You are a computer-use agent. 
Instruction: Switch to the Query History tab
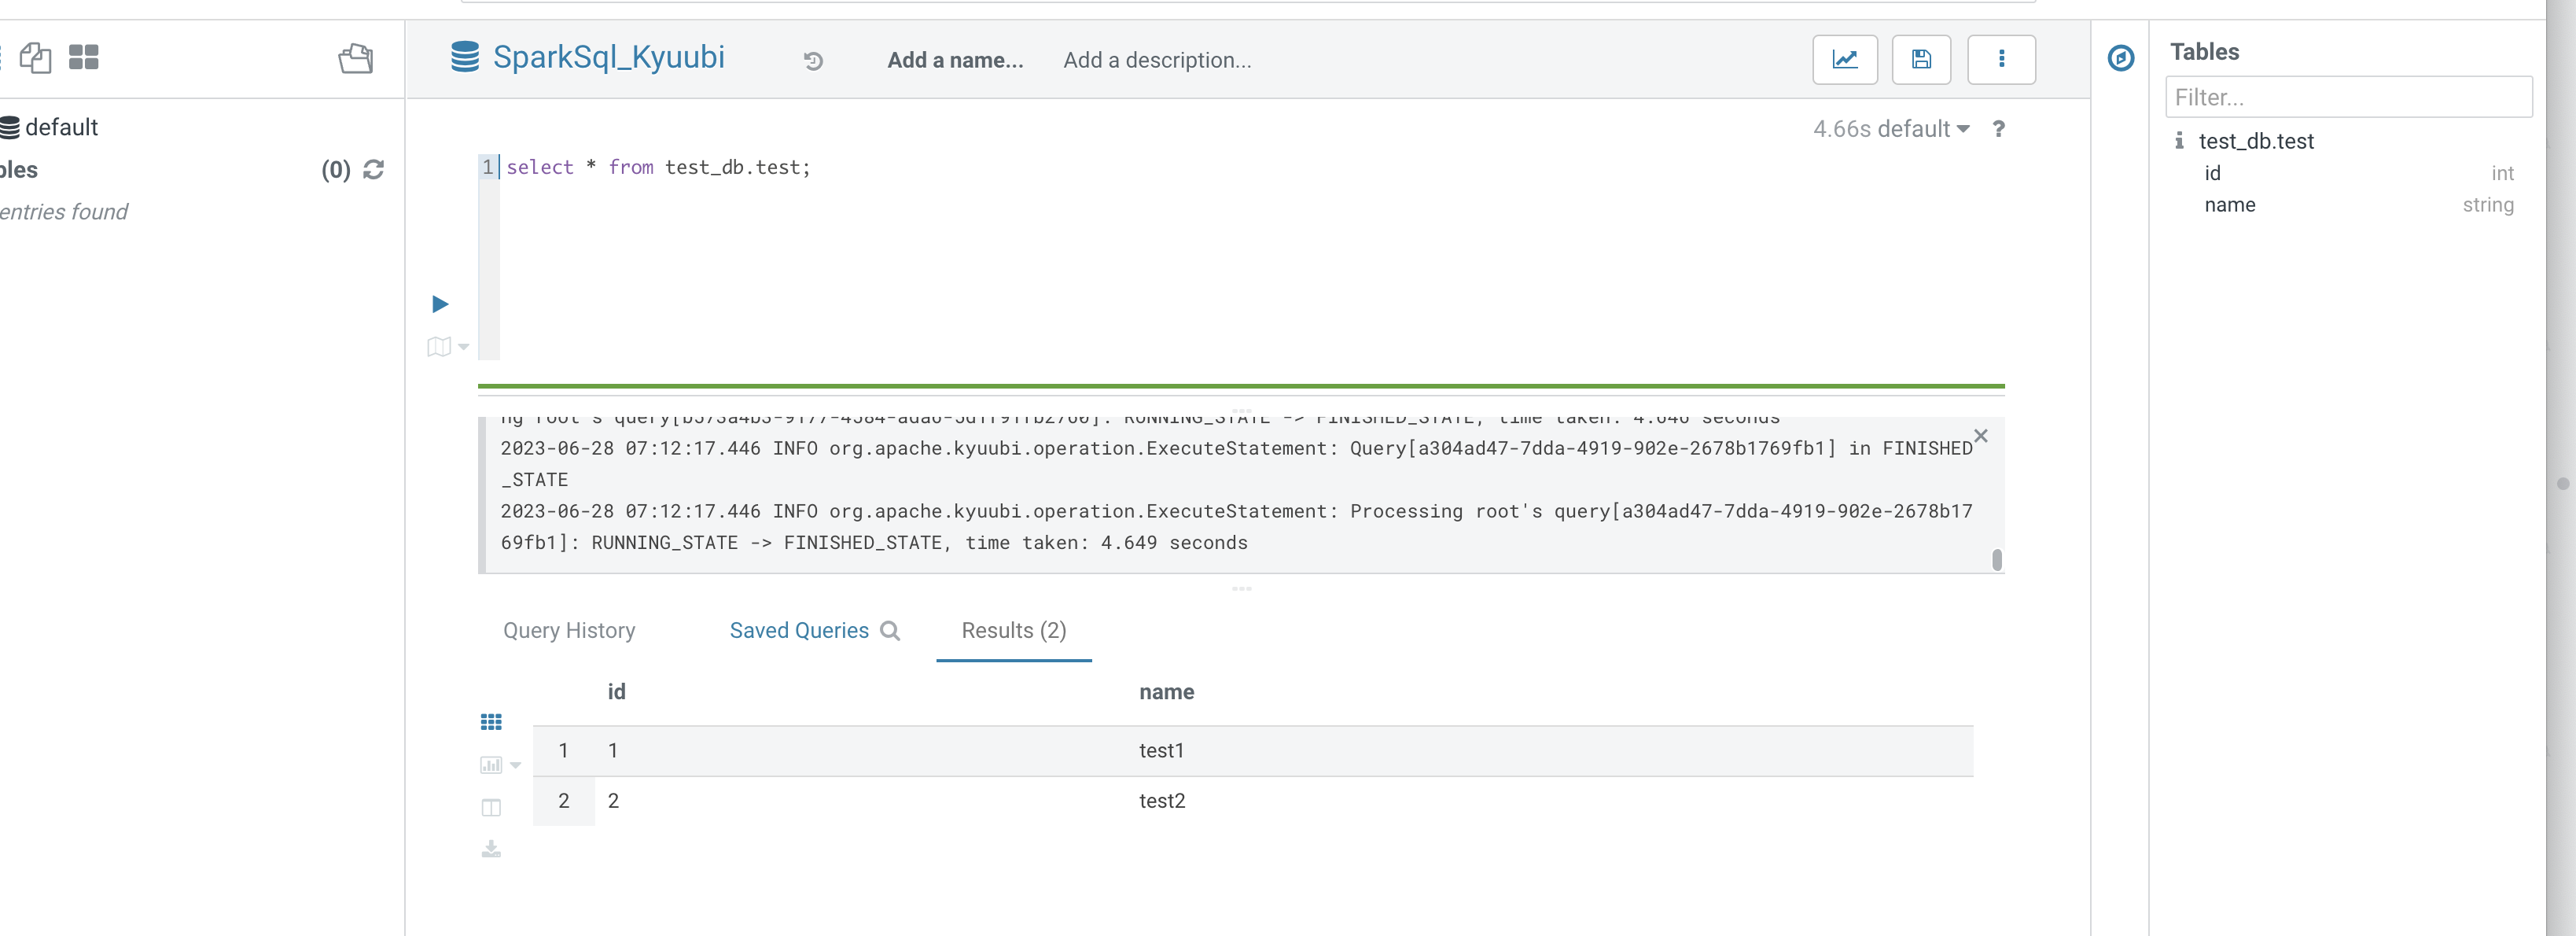pos(569,630)
